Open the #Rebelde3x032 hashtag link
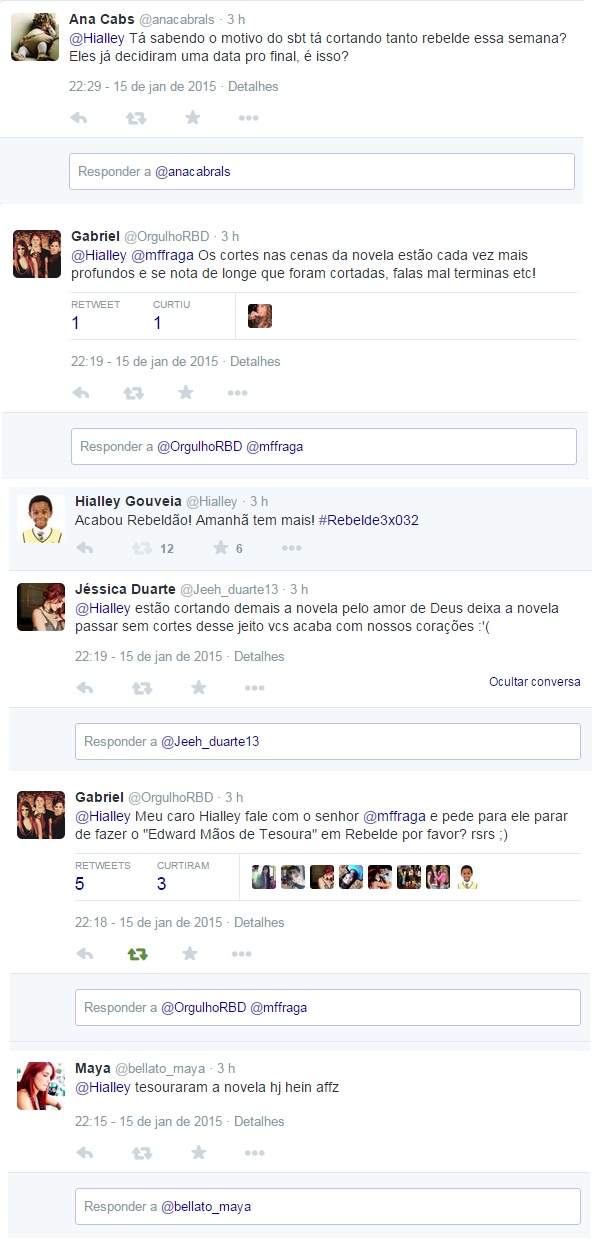 (369, 520)
